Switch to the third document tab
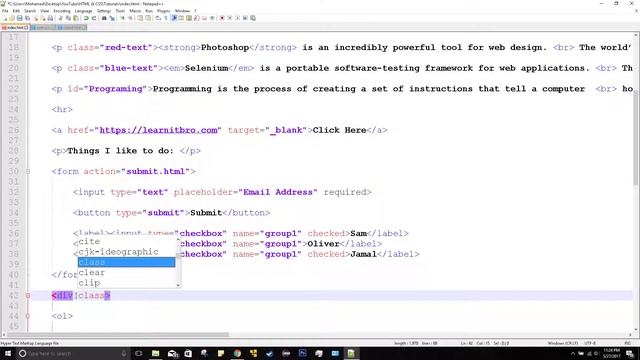The image size is (640, 360). click(72, 27)
